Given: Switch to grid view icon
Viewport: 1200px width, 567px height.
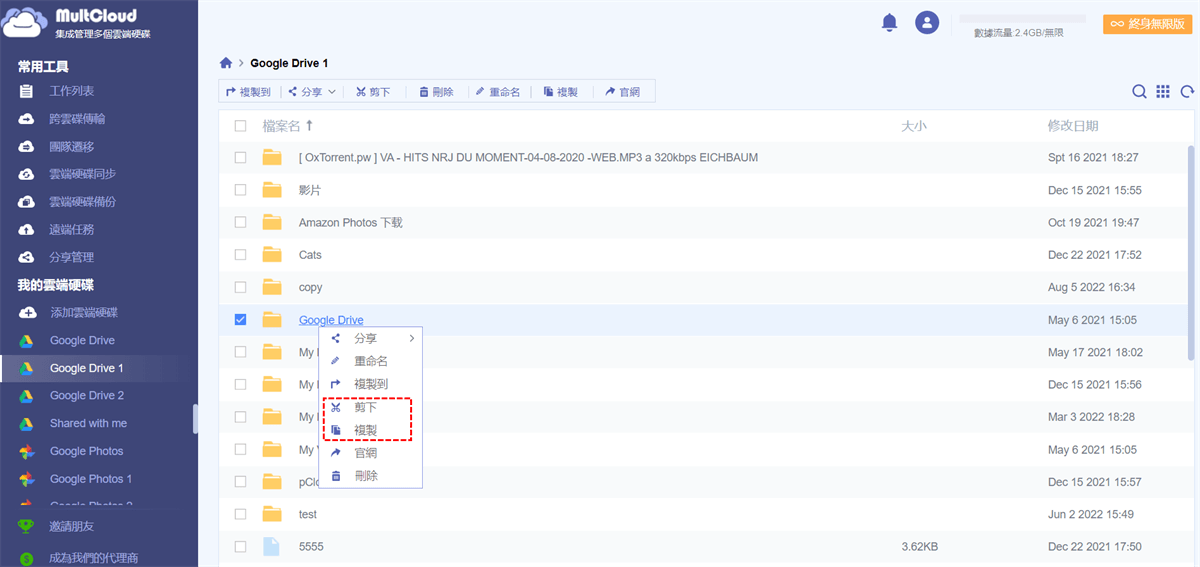Looking at the screenshot, I should point(1163,92).
